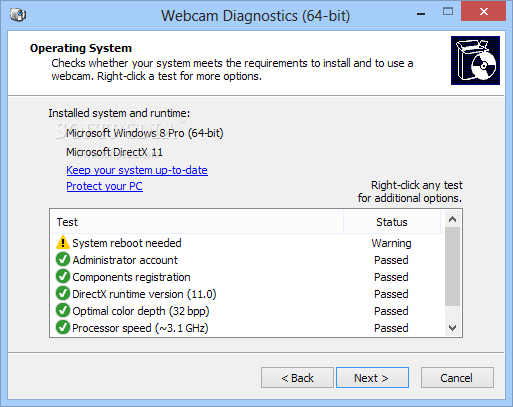Open the Protect your PC link
513x407 pixels.
pyautogui.click(x=105, y=186)
